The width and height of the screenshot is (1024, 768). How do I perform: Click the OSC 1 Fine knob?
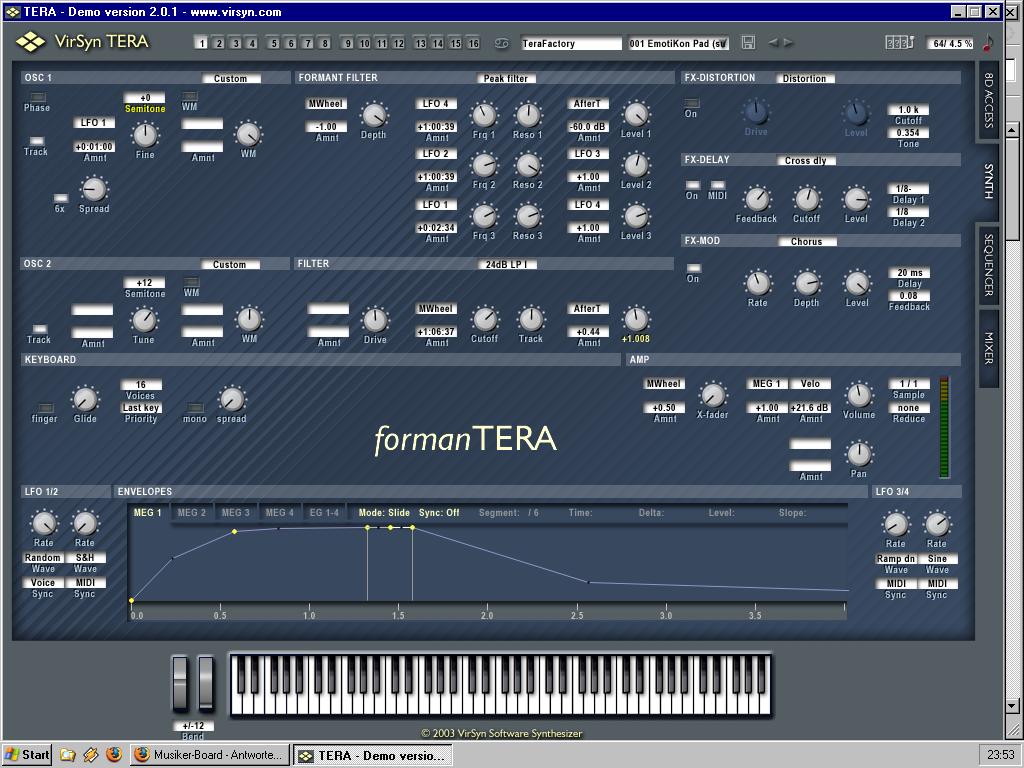145,135
